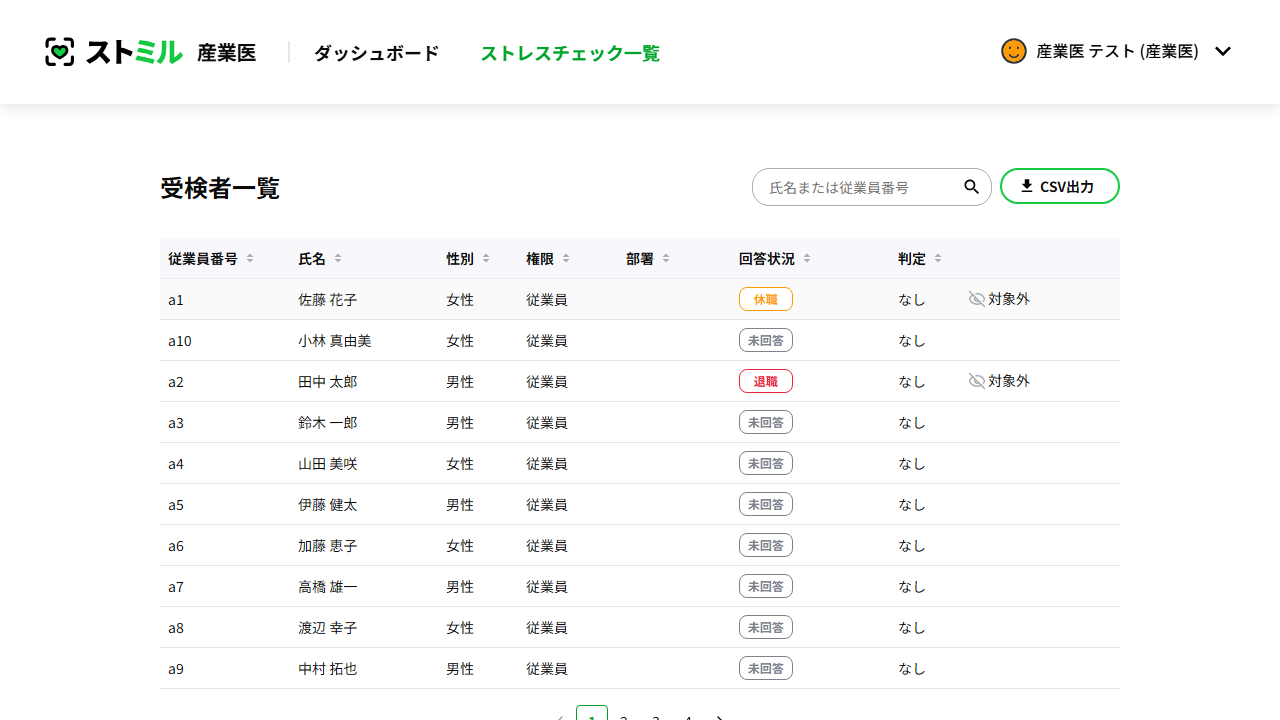
Task: Click the next-page arrow in pagination
Action: pos(720,717)
